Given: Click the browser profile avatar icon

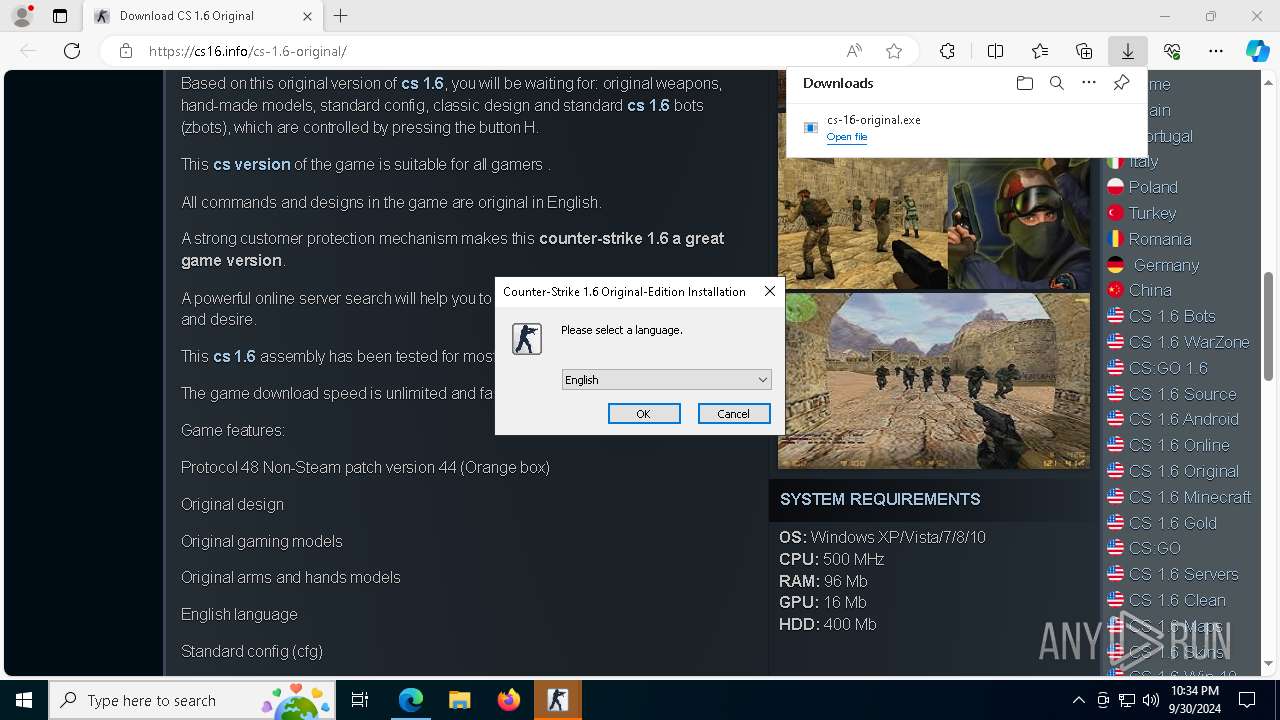Looking at the screenshot, I should [x=22, y=16].
